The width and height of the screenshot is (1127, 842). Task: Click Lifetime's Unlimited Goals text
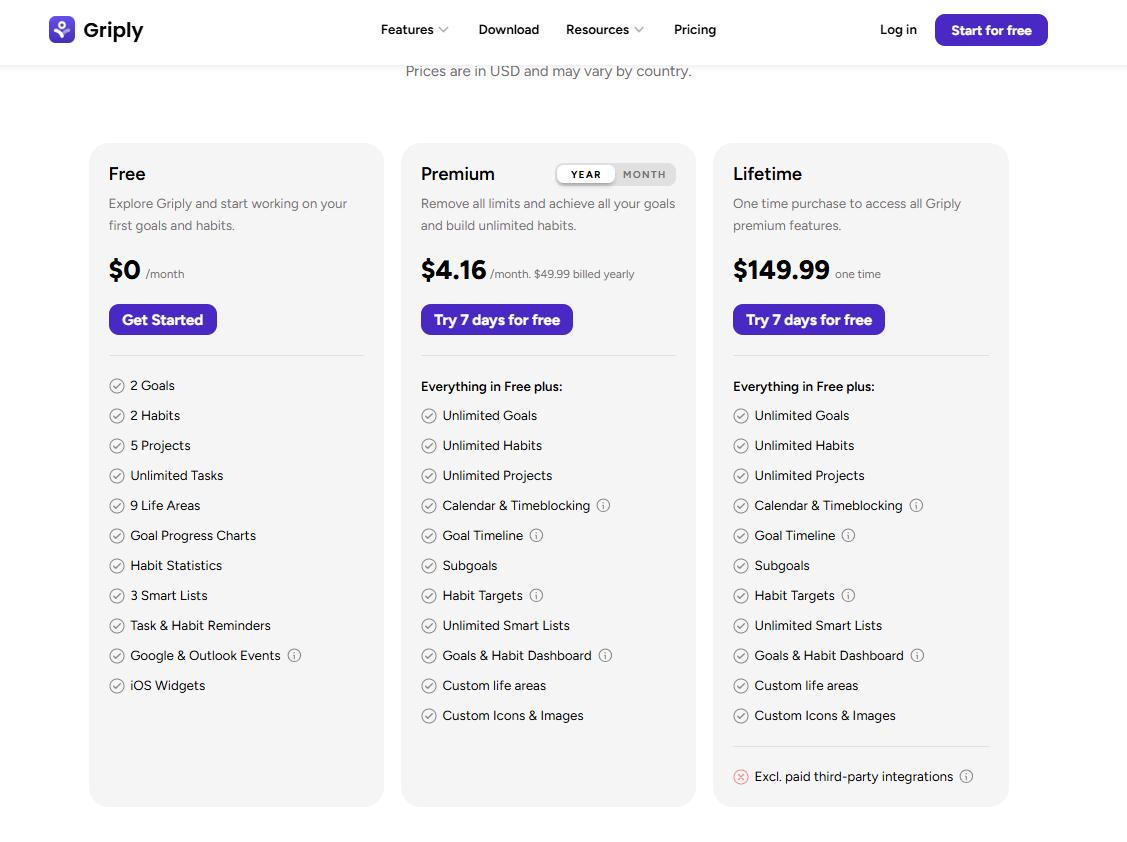tap(802, 416)
